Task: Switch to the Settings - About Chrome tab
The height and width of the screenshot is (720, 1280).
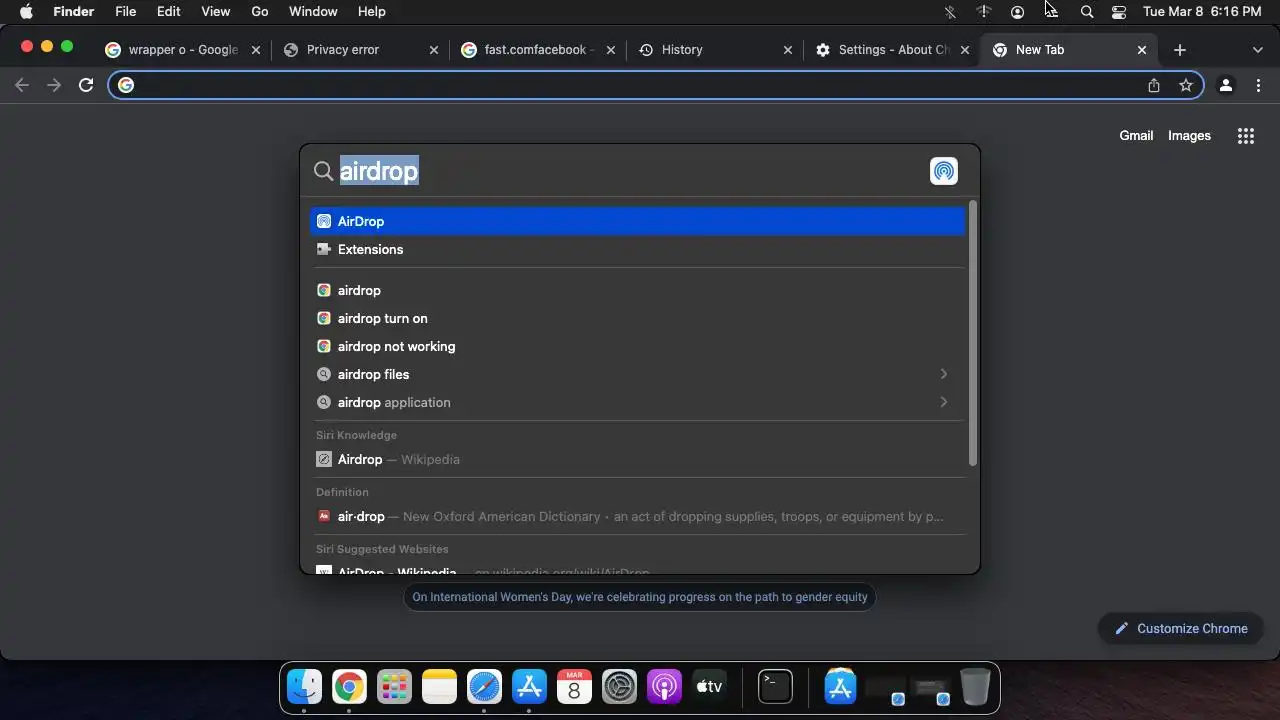Action: tap(891, 50)
